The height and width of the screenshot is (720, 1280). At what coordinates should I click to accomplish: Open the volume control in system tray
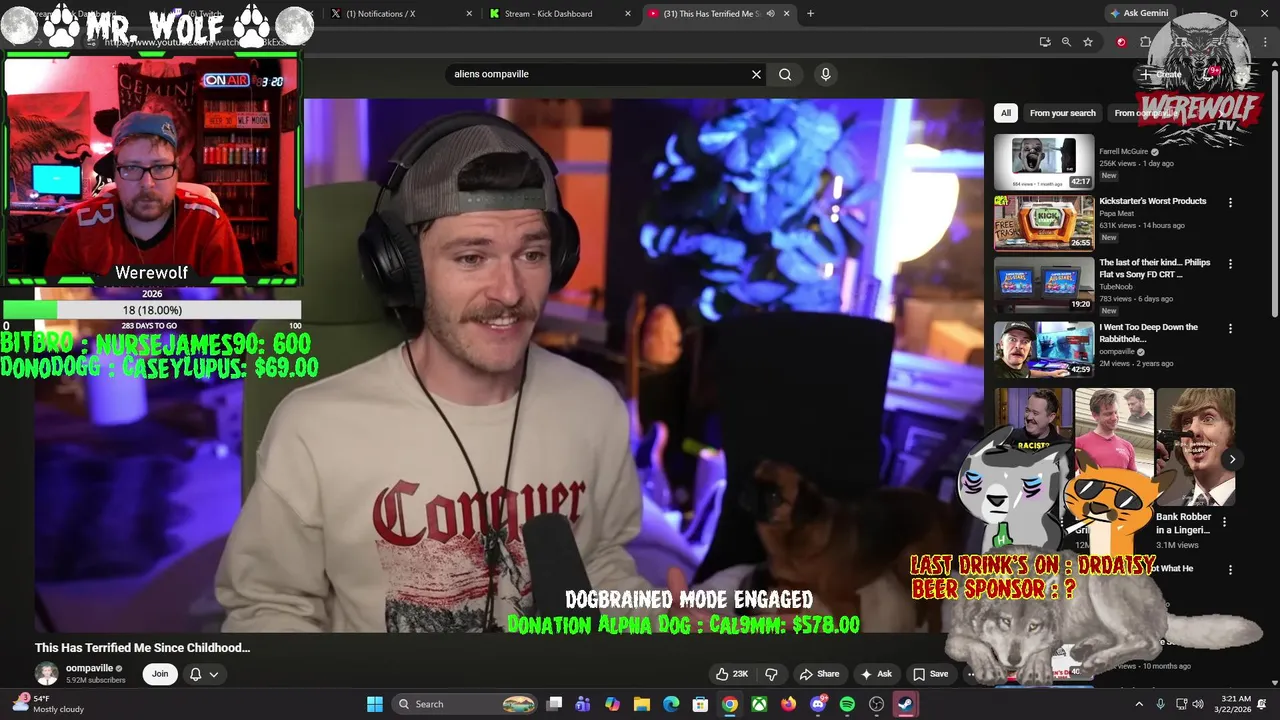click(1199, 704)
